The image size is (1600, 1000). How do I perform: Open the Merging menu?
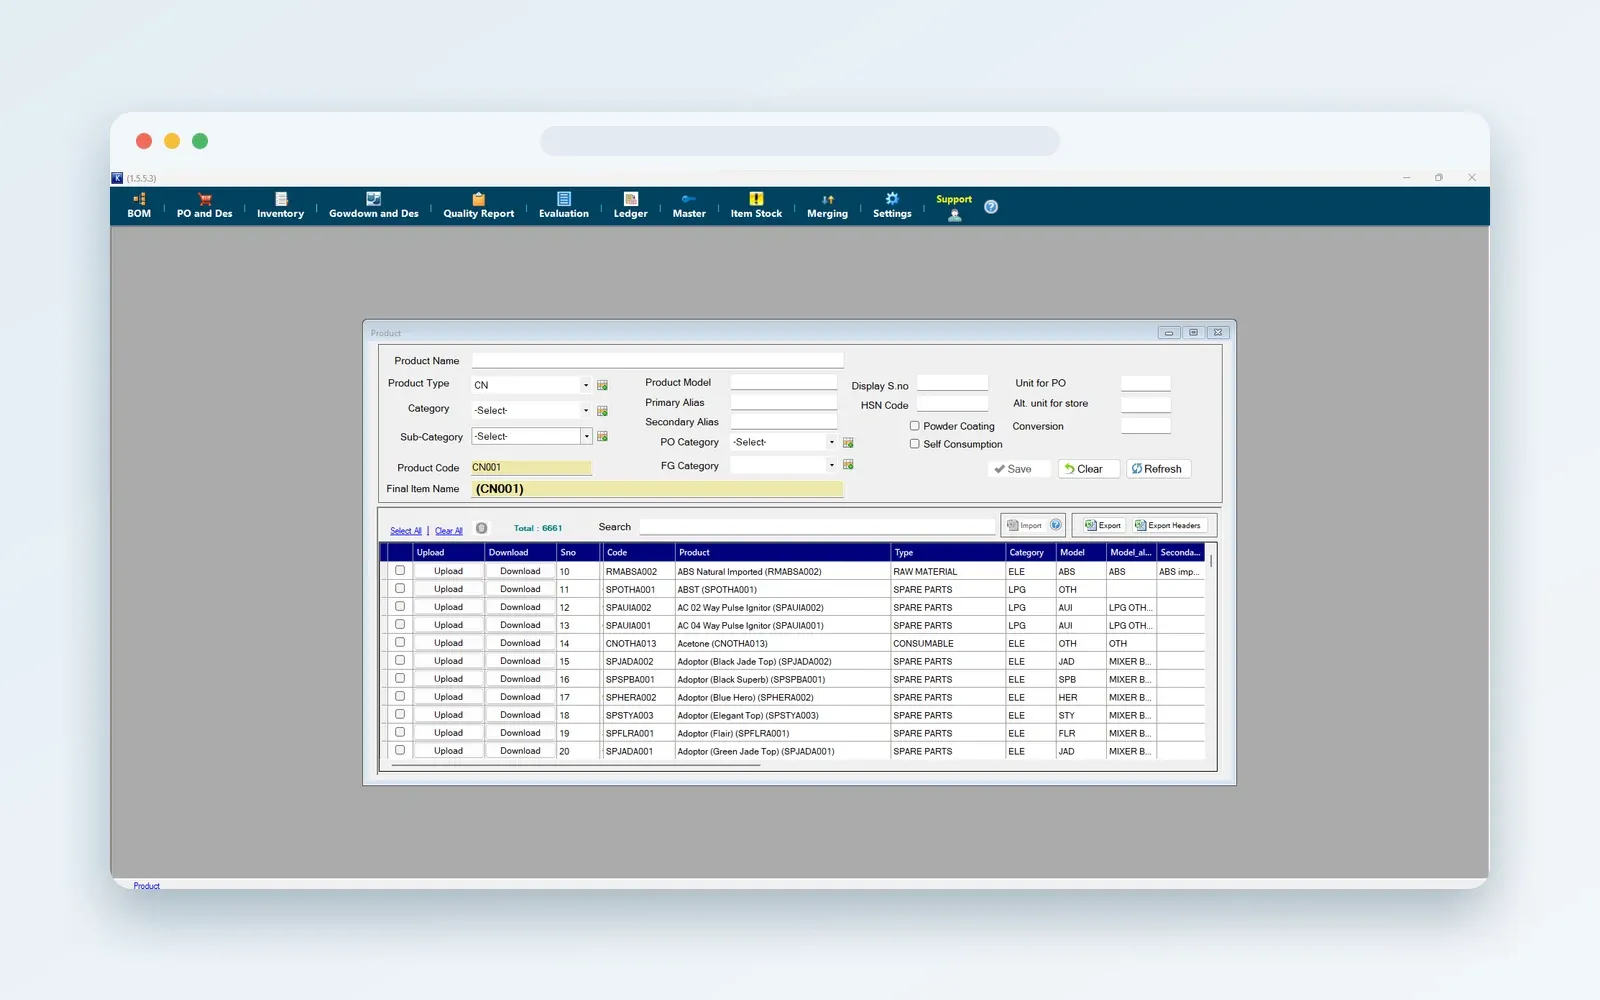[827, 206]
